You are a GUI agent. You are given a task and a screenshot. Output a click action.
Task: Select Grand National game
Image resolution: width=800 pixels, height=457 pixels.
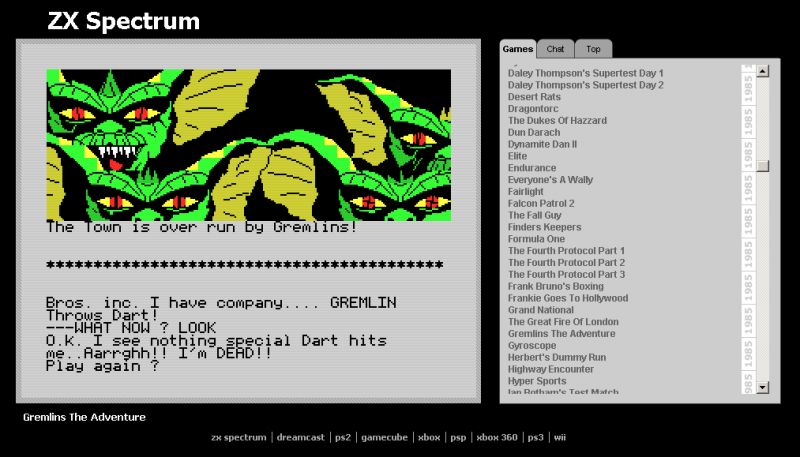click(541, 310)
